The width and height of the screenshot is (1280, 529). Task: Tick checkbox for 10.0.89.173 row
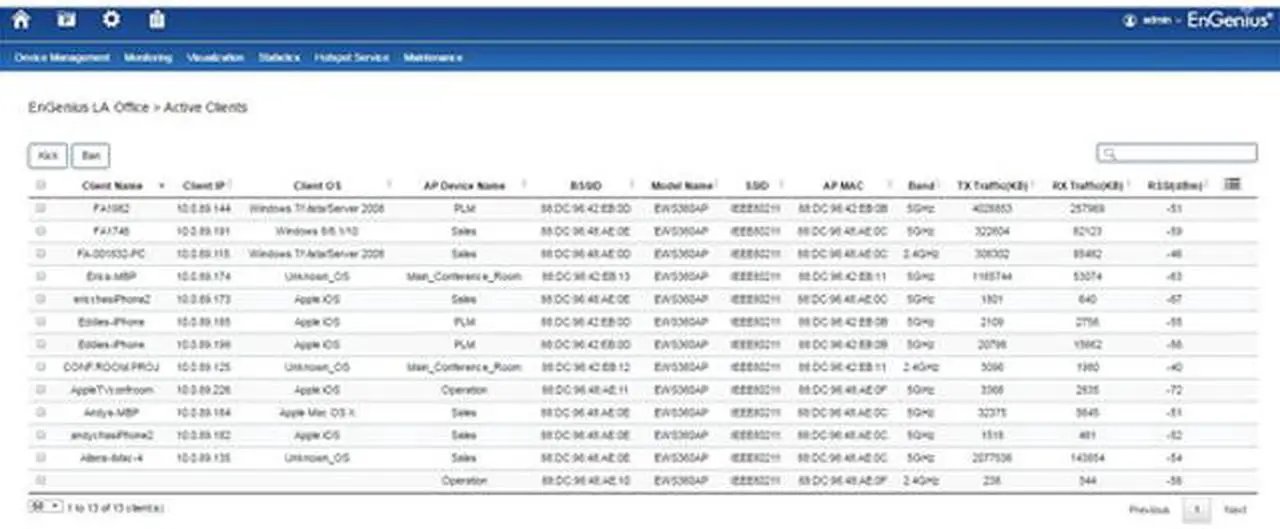coord(41,299)
